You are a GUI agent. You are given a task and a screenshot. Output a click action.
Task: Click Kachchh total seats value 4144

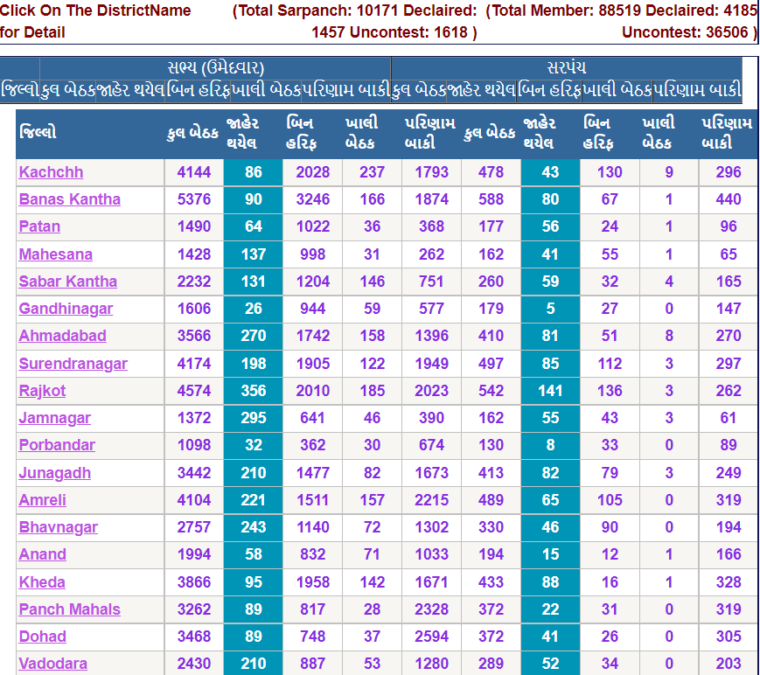click(194, 172)
